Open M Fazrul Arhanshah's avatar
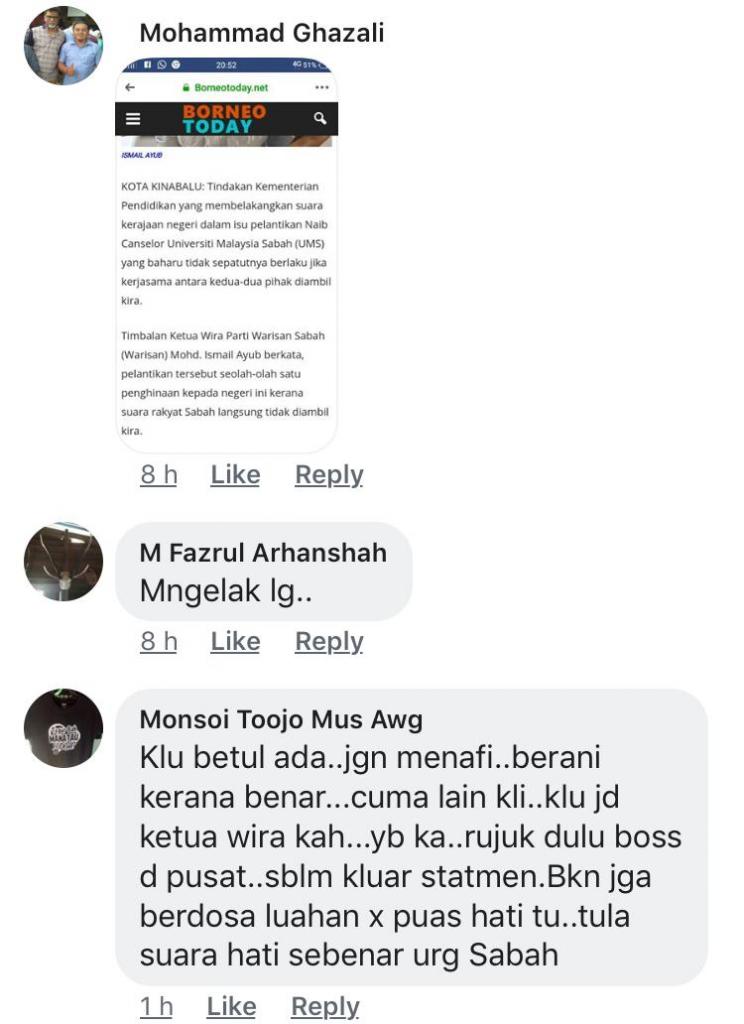This screenshot has height=1024, width=744. [63, 562]
